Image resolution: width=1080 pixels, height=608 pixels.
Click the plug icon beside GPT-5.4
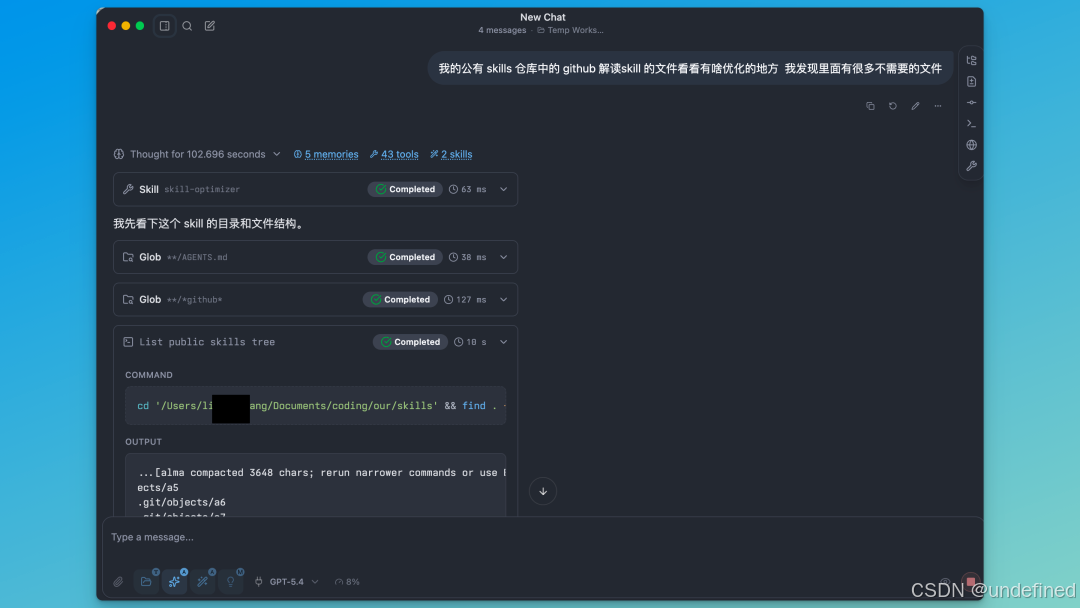click(259, 582)
